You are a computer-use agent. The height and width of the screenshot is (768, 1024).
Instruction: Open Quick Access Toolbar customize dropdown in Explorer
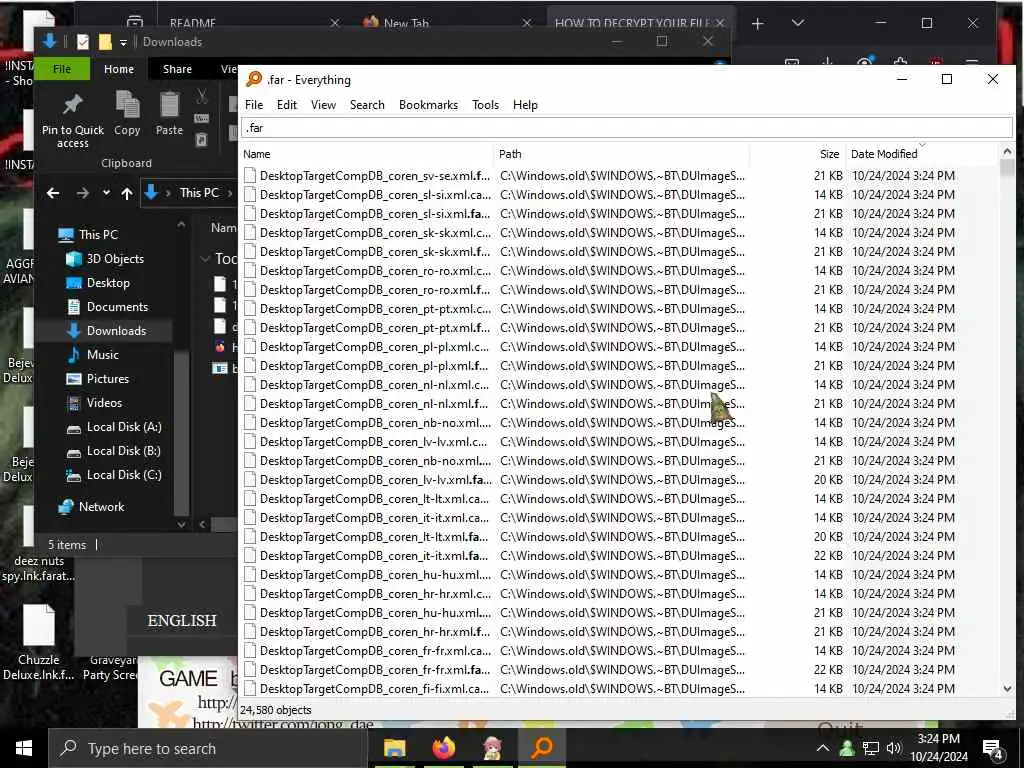(123, 42)
